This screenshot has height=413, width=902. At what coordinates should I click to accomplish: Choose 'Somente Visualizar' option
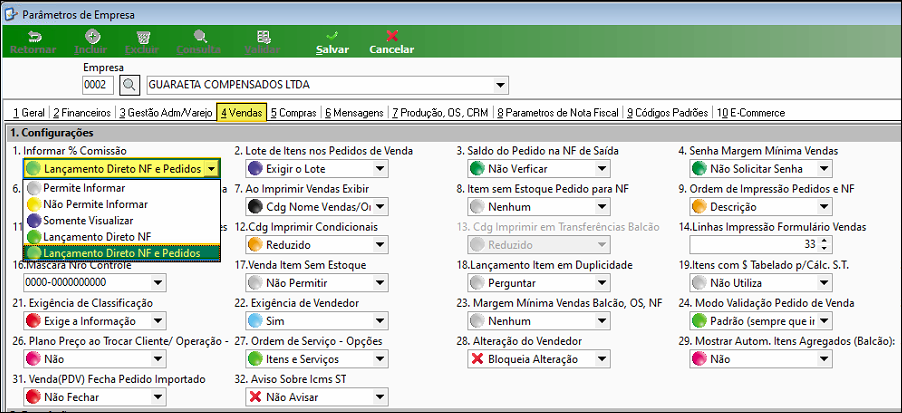(x=121, y=220)
